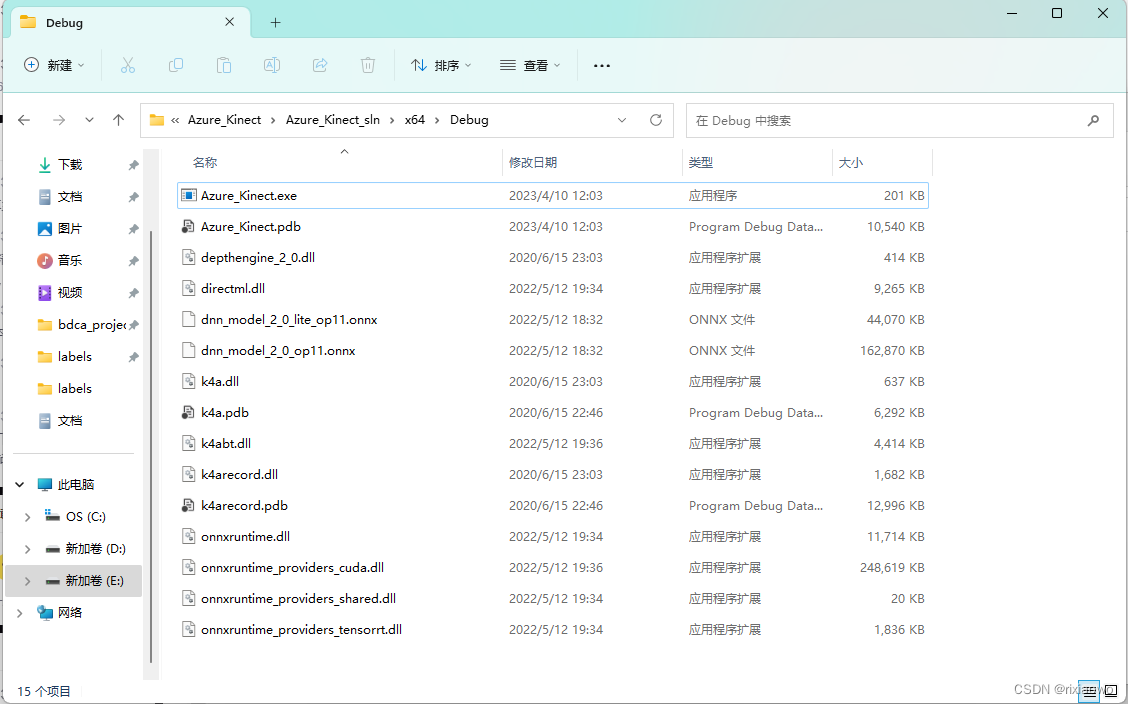Open the View (查看) dropdown
This screenshot has height=704, width=1128.
tap(530, 65)
